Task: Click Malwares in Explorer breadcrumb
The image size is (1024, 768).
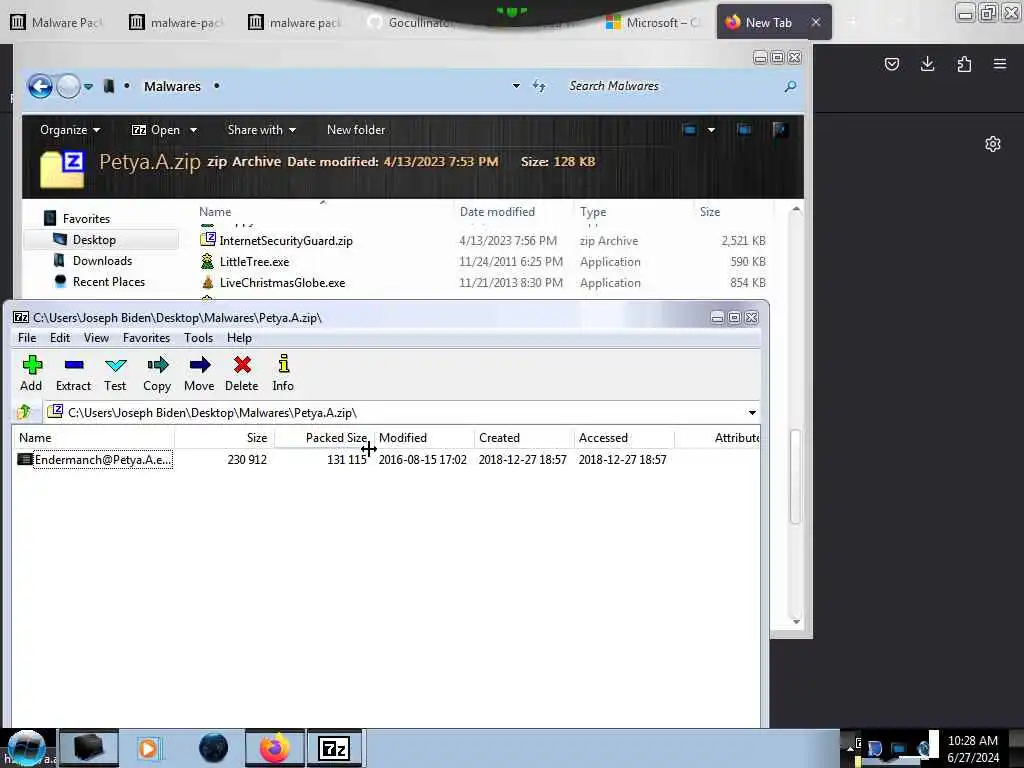Action: pos(172,86)
